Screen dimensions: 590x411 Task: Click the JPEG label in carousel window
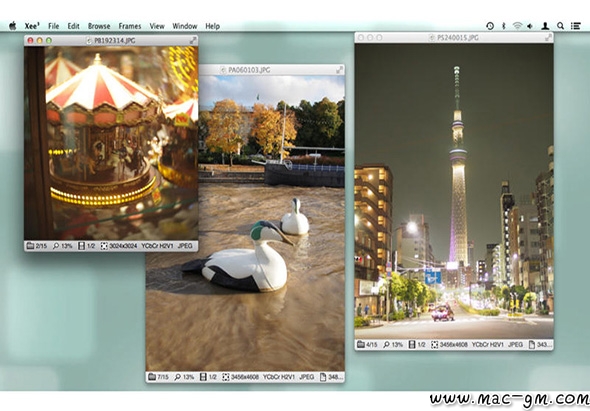(x=185, y=246)
